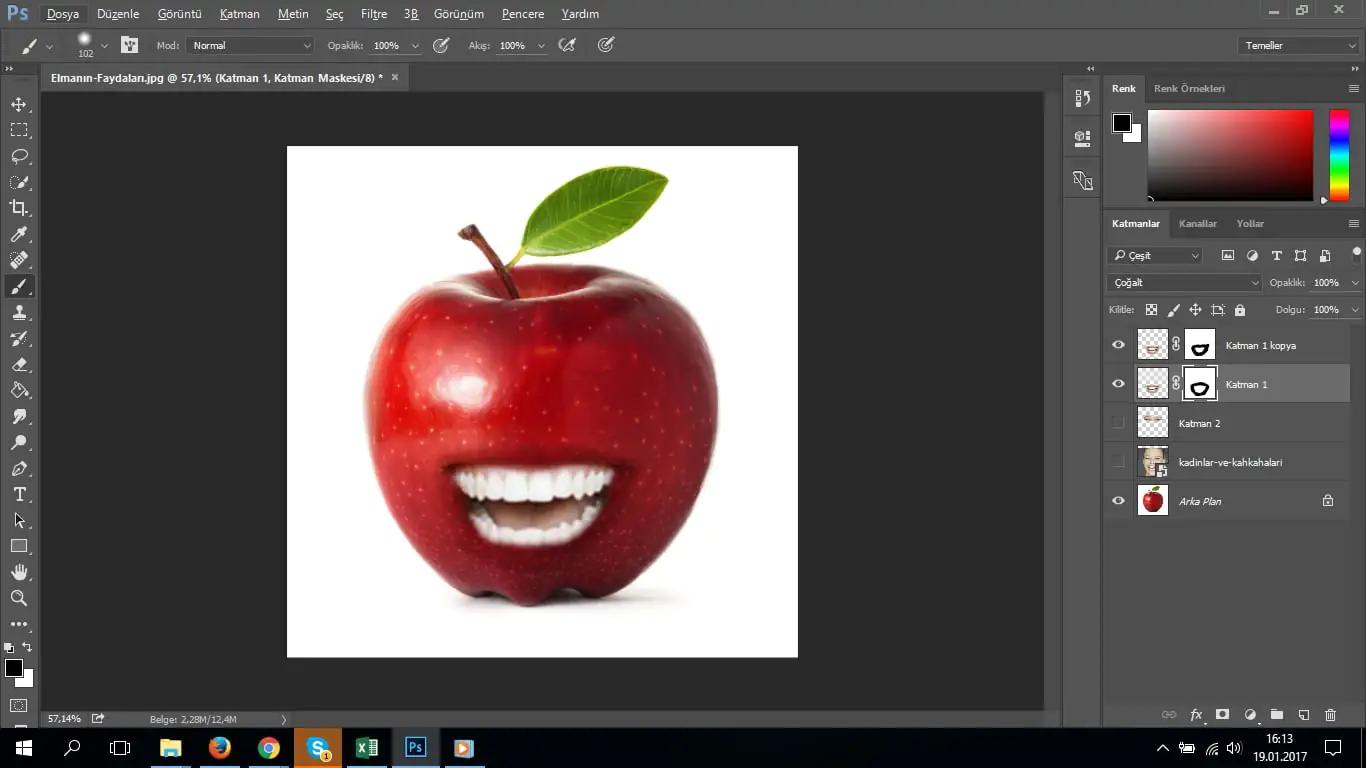Viewport: 1366px width, 768px height.
Task: Click the delete layer trash icon
Action: point(1330,715)
